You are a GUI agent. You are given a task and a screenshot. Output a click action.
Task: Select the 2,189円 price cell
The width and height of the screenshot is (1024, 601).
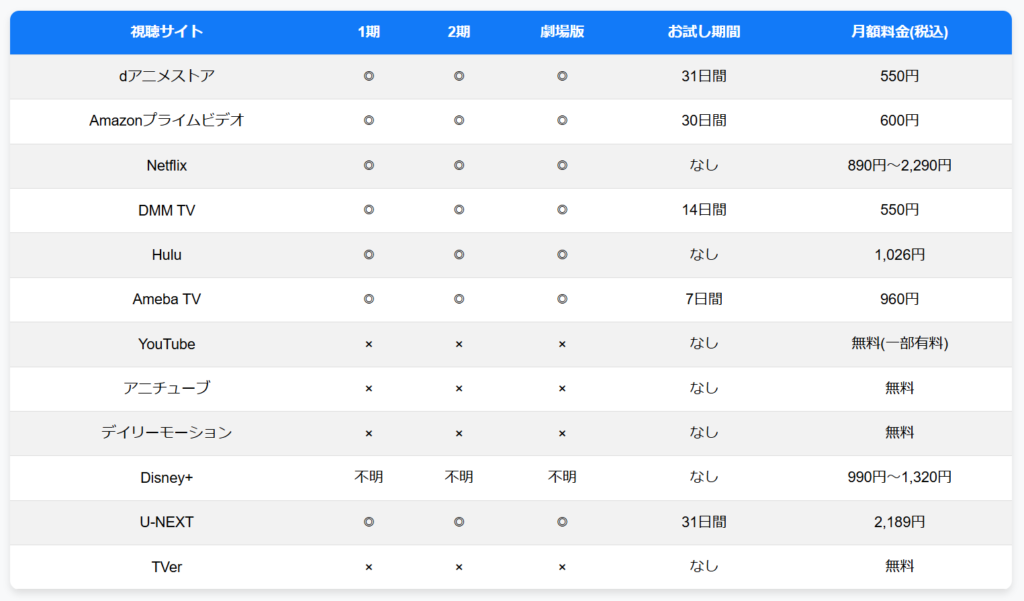point(899,522)
